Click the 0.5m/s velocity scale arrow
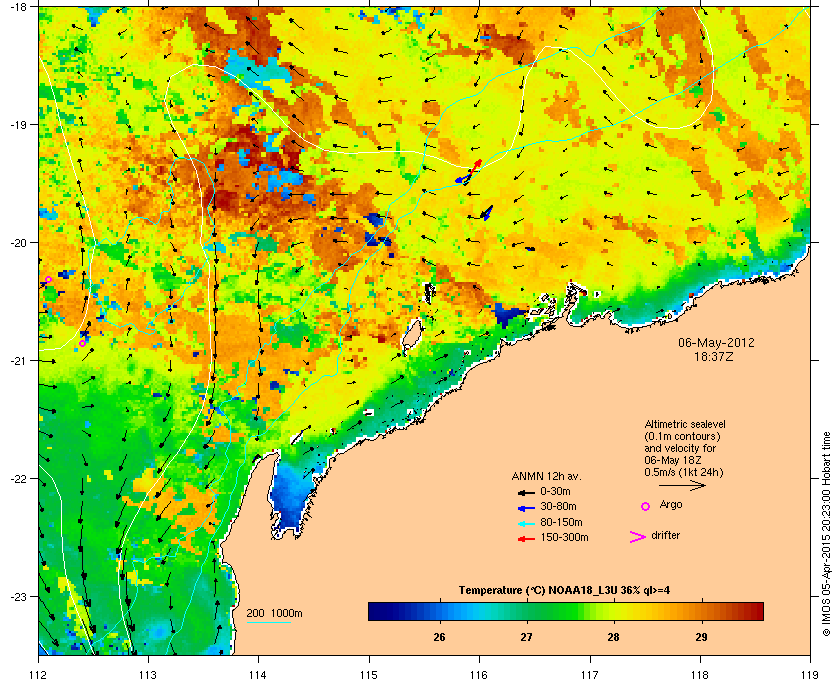Image resolution: width=840 pixels, height=680 pixels. click(682, 486)
